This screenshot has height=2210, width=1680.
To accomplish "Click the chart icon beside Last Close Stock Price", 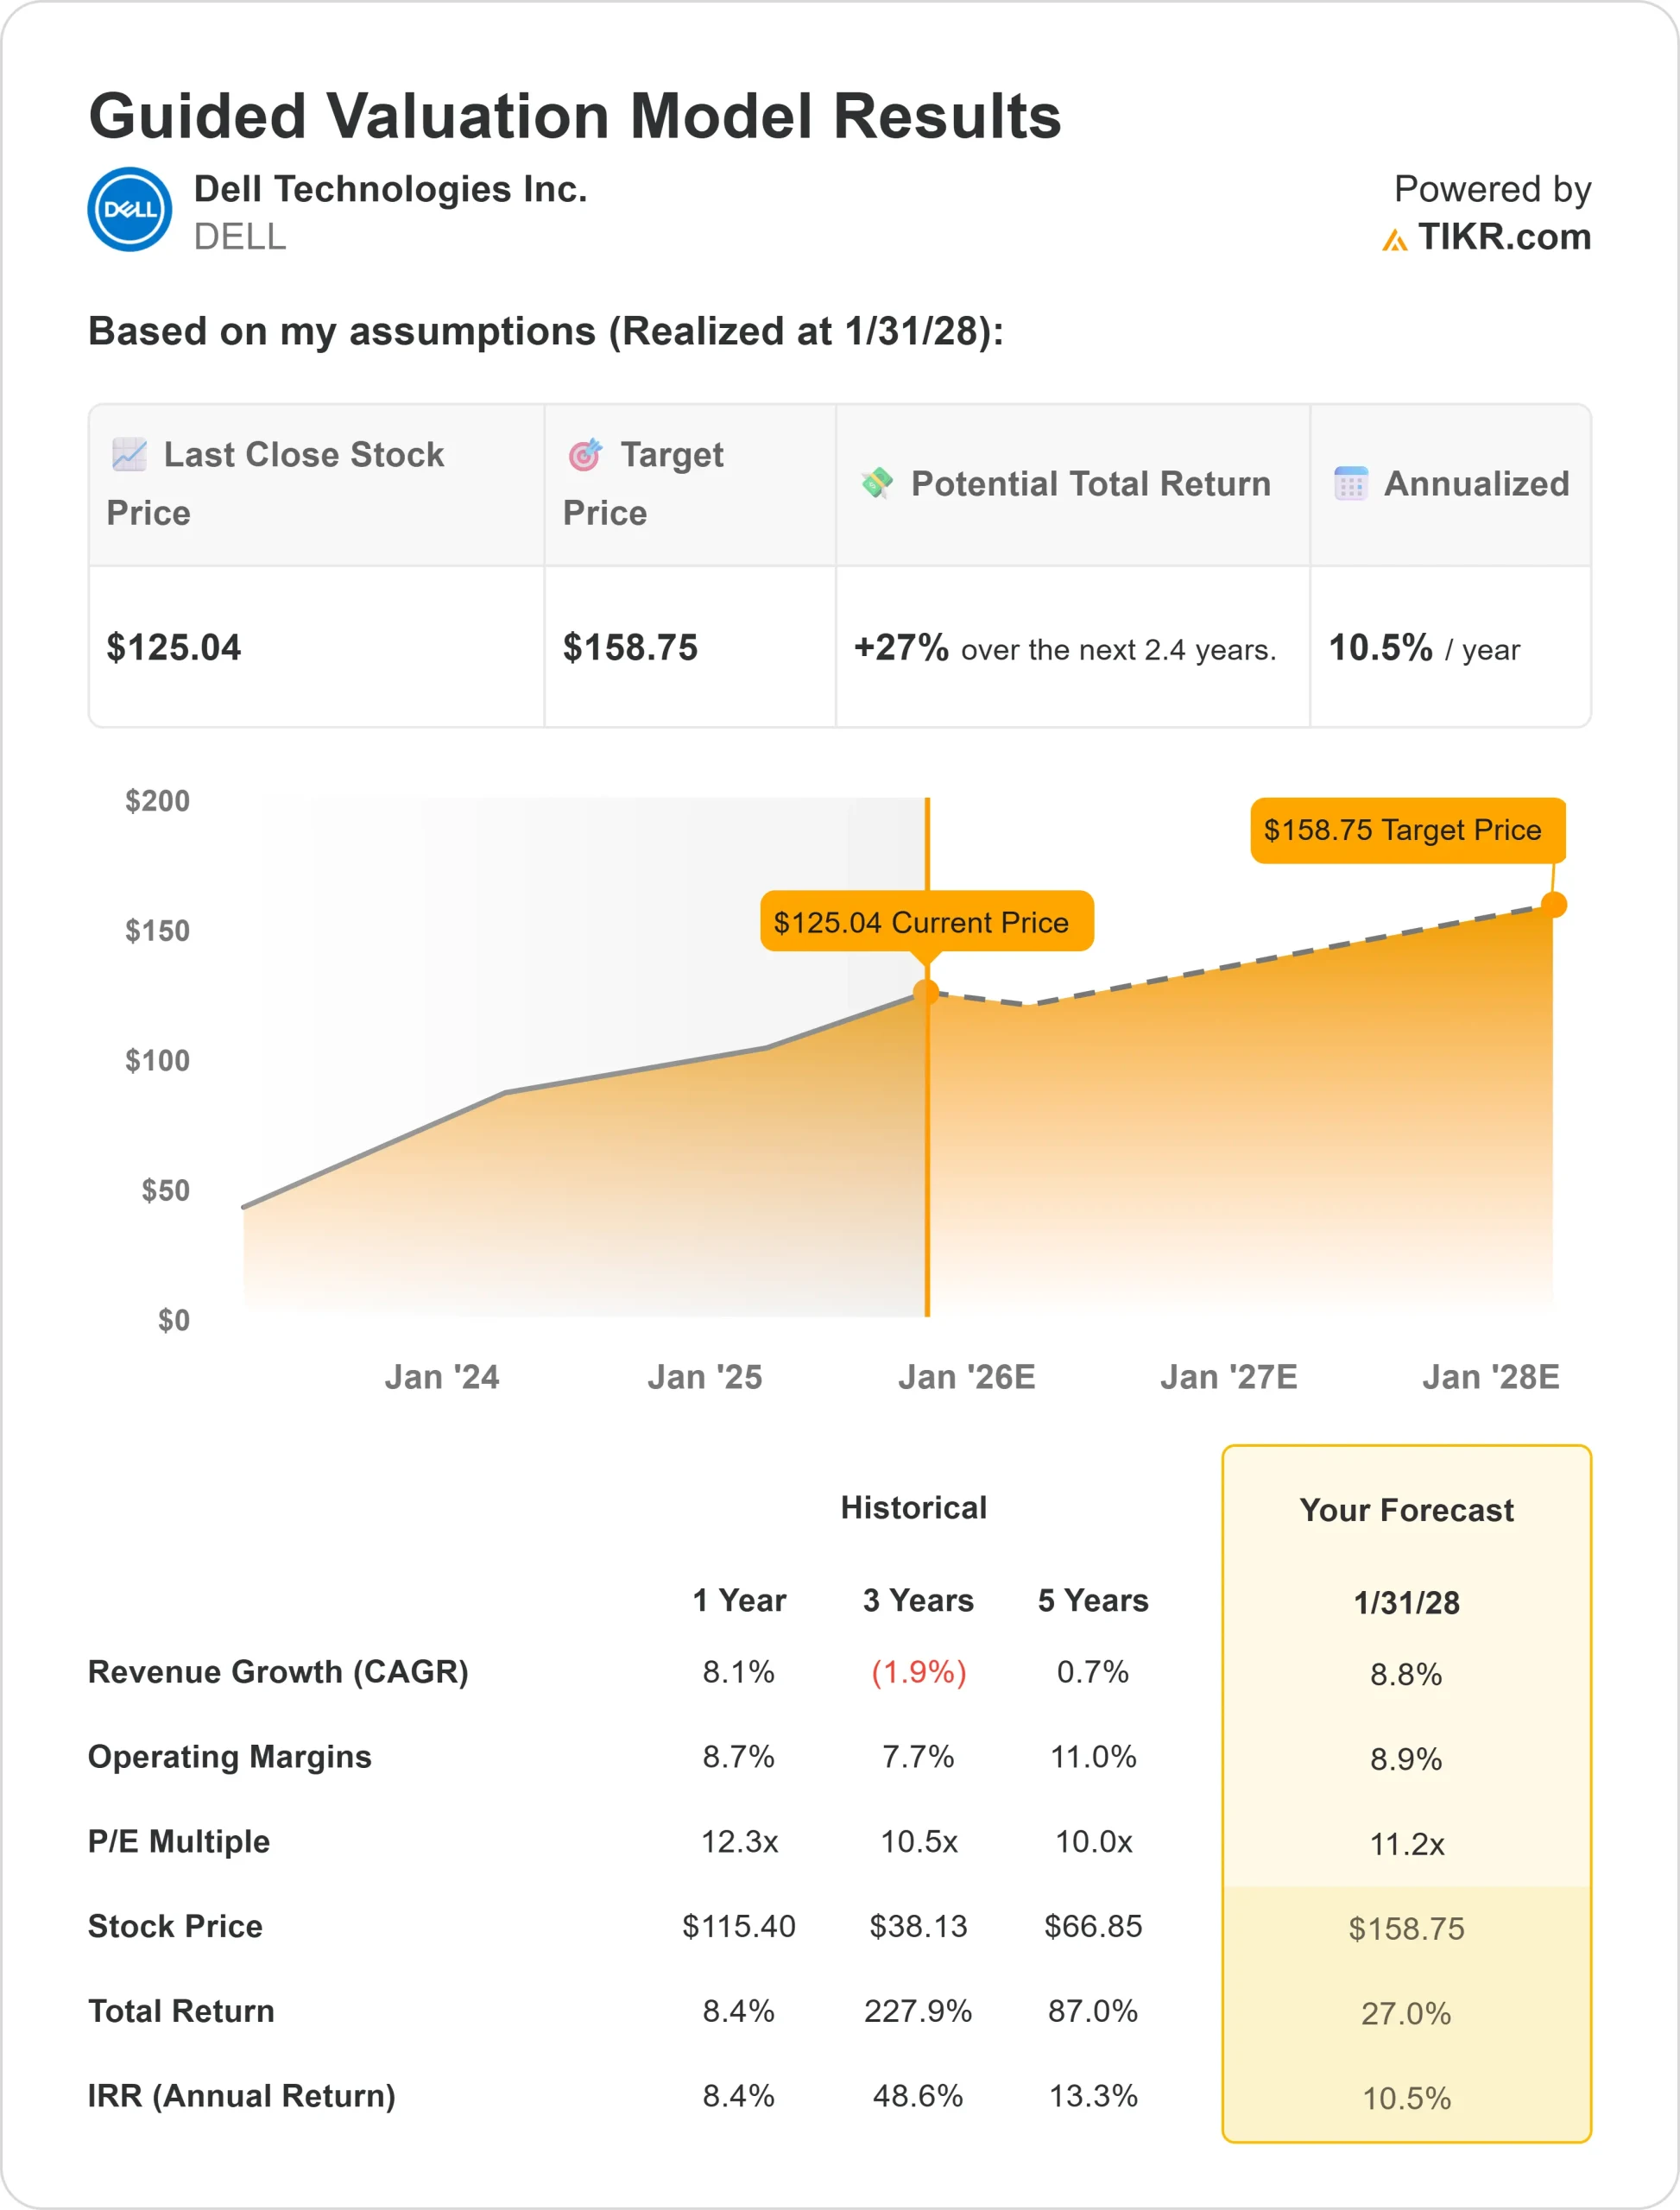I will pyautogui.click(x=130, y=454).
